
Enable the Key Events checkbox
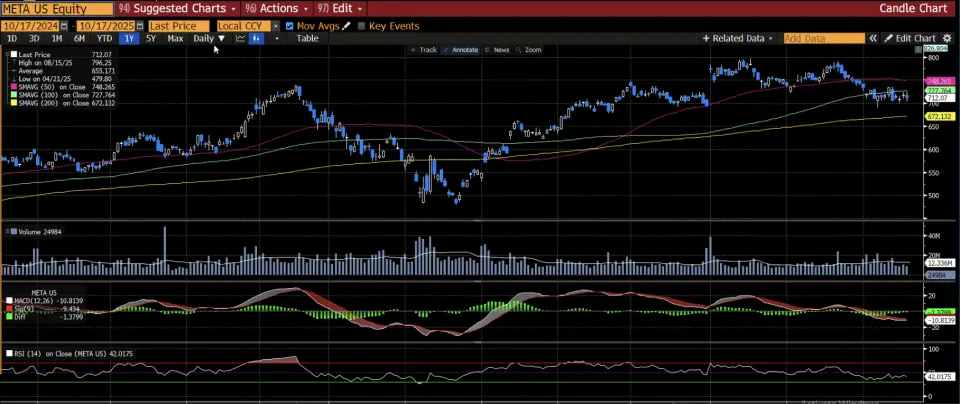[362, 26]
